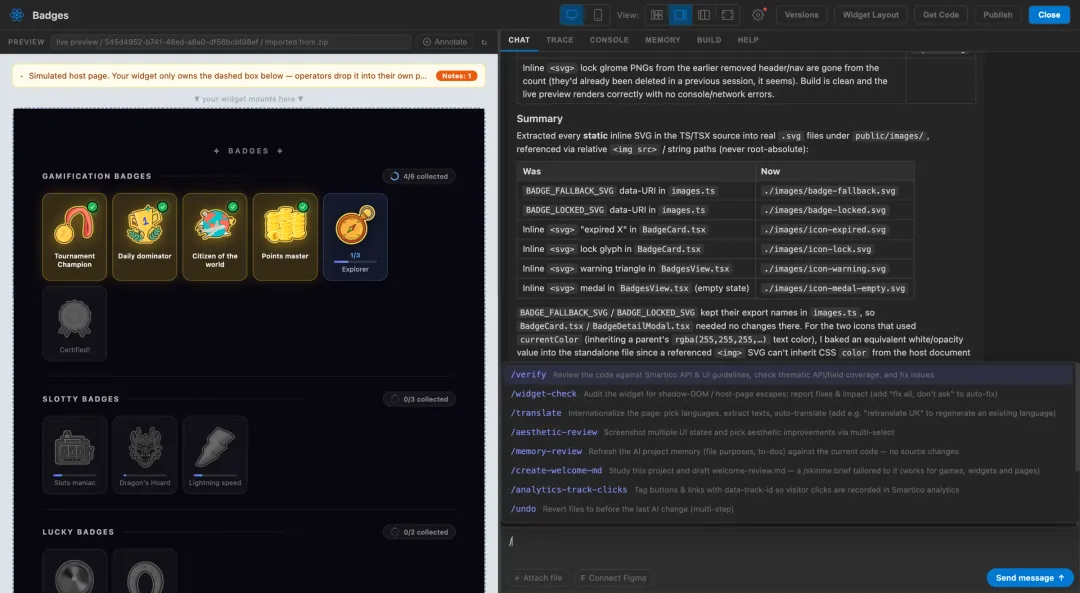Image resolution: width=1080 pixels, height=593 pixels.
Task: Select the split columns view layout
Action: point(704,14)
